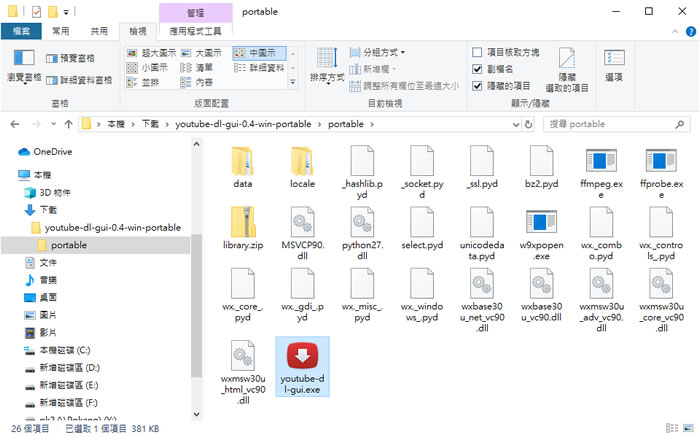Select the select.pyd file
Screen dimensions: 700x438
click(x=422, y=228)
